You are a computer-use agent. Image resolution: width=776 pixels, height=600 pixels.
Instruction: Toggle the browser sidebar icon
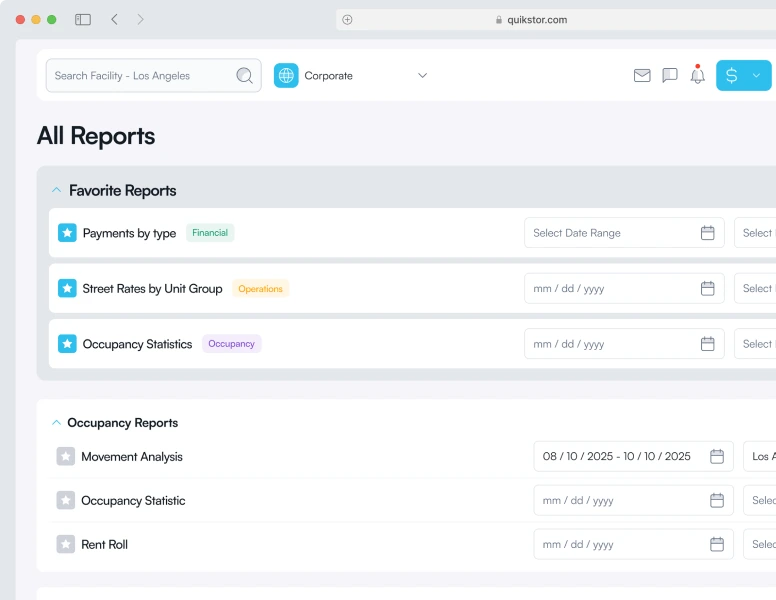[x=83, y=19]
